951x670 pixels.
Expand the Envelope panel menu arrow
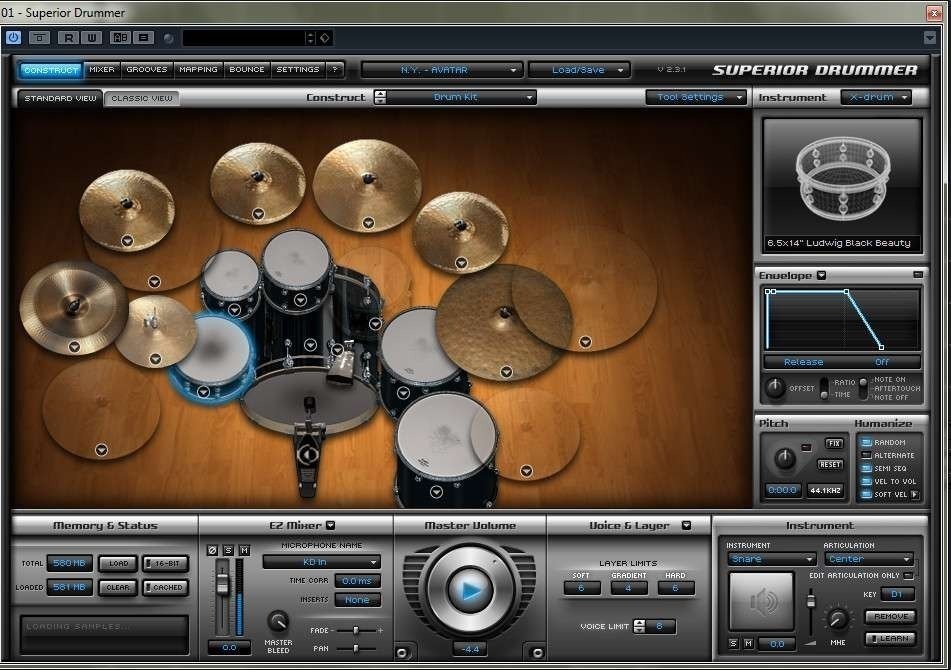pyautogui.click(x=821, y=275)
